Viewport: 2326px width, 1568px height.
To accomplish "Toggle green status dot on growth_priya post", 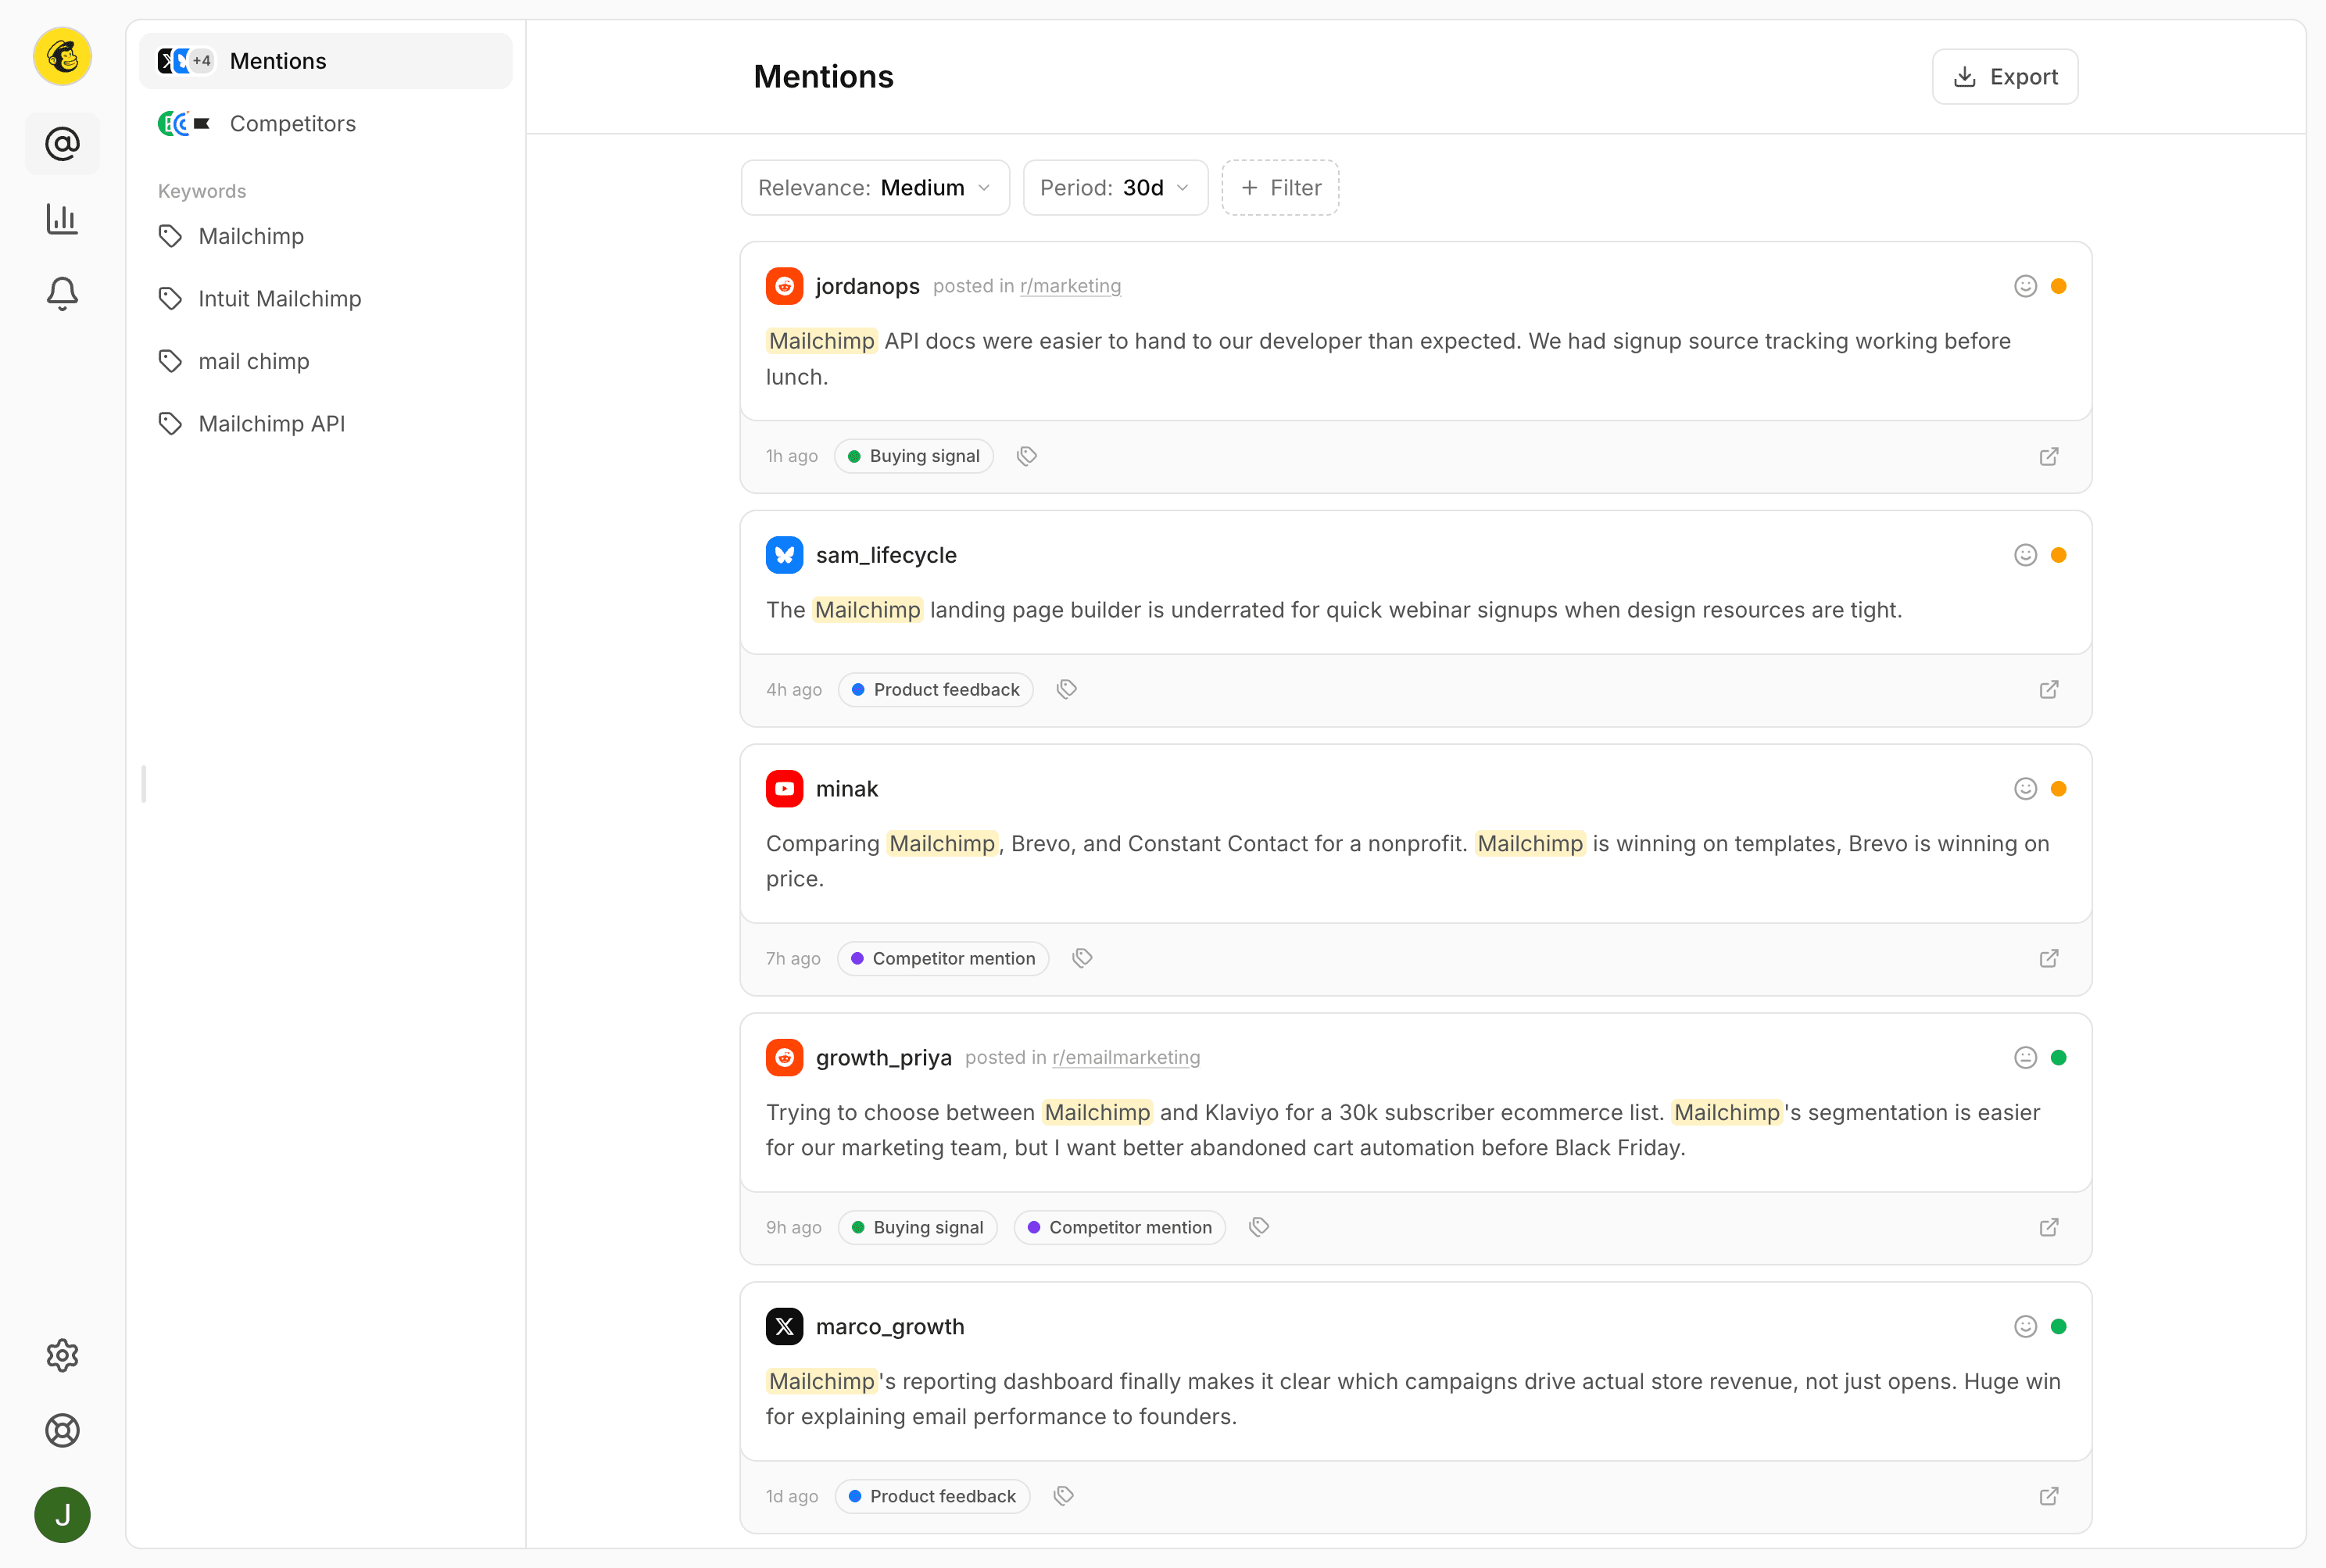I will 2059,1058.
